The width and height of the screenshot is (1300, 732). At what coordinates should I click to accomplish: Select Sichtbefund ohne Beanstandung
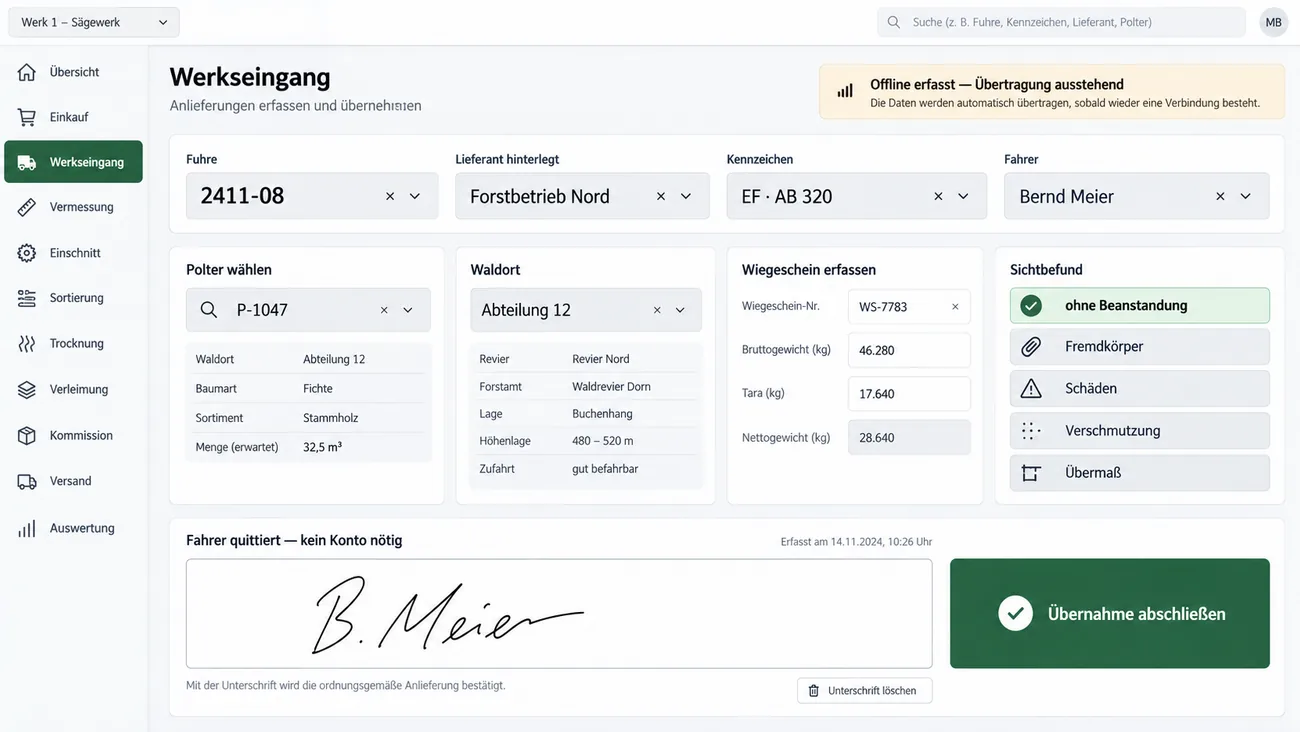tap(1139, 305)
